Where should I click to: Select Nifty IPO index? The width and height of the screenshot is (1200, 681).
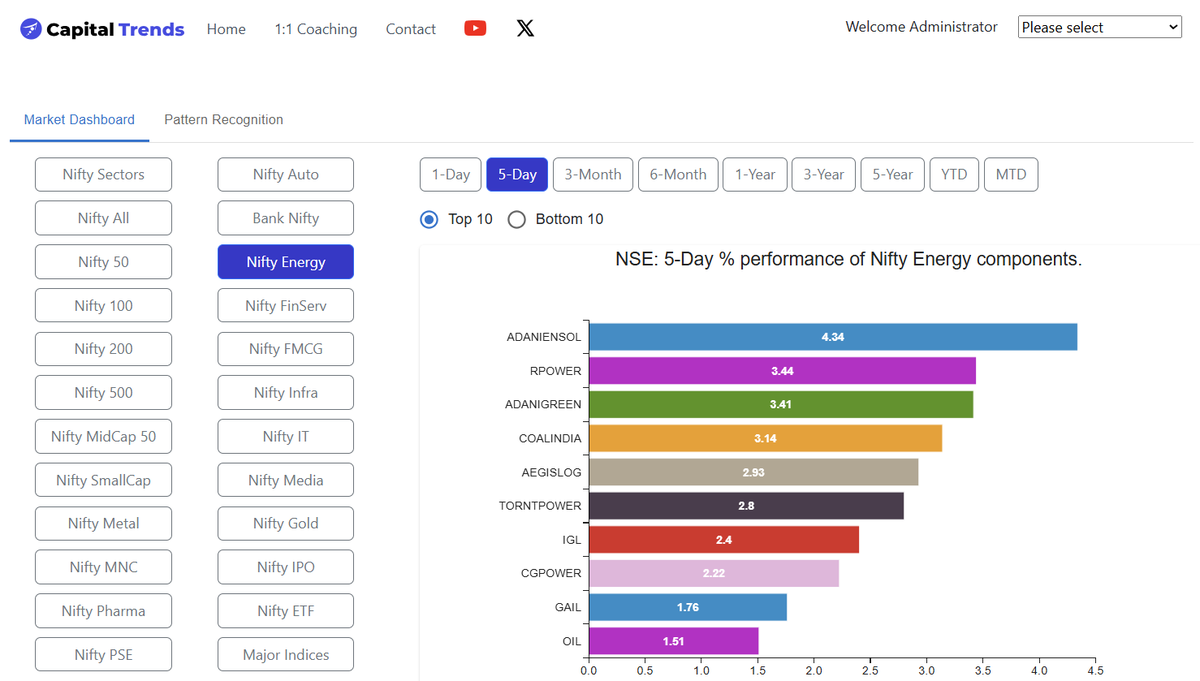[286, 567]
